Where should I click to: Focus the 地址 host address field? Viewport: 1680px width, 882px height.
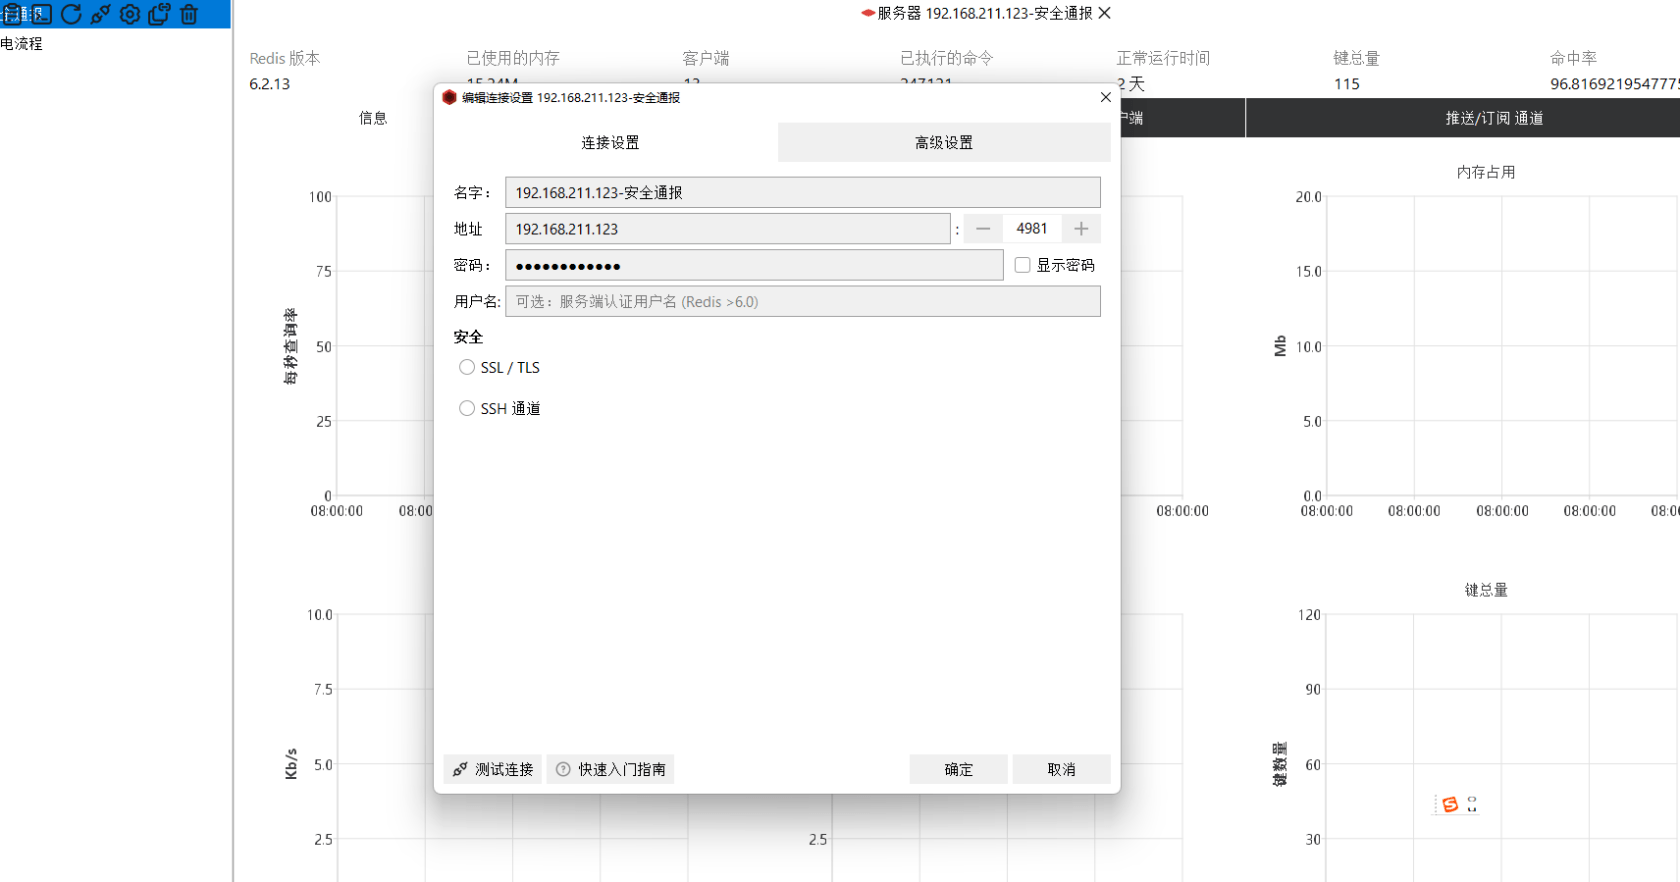point(727,229)
